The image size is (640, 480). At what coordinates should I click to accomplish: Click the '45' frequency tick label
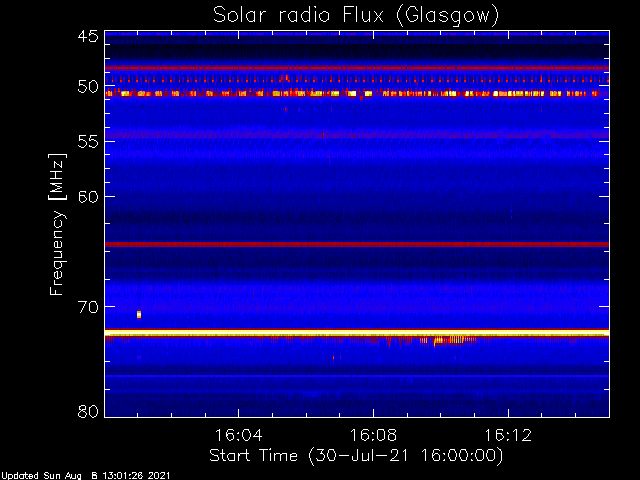click(x=88, y=36)
